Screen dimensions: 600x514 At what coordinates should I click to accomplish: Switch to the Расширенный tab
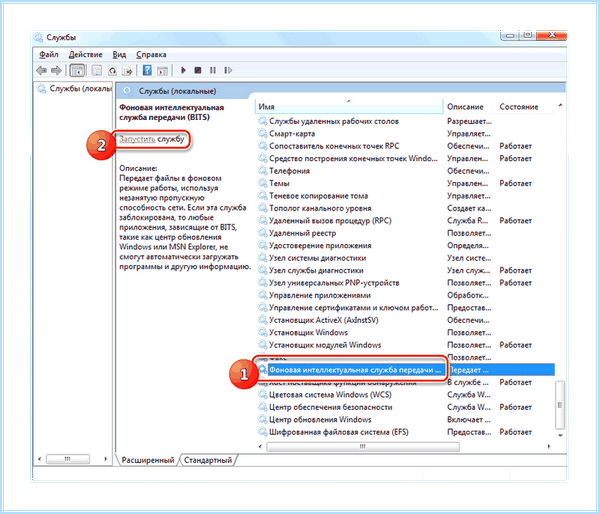click(x=147, y=460)
